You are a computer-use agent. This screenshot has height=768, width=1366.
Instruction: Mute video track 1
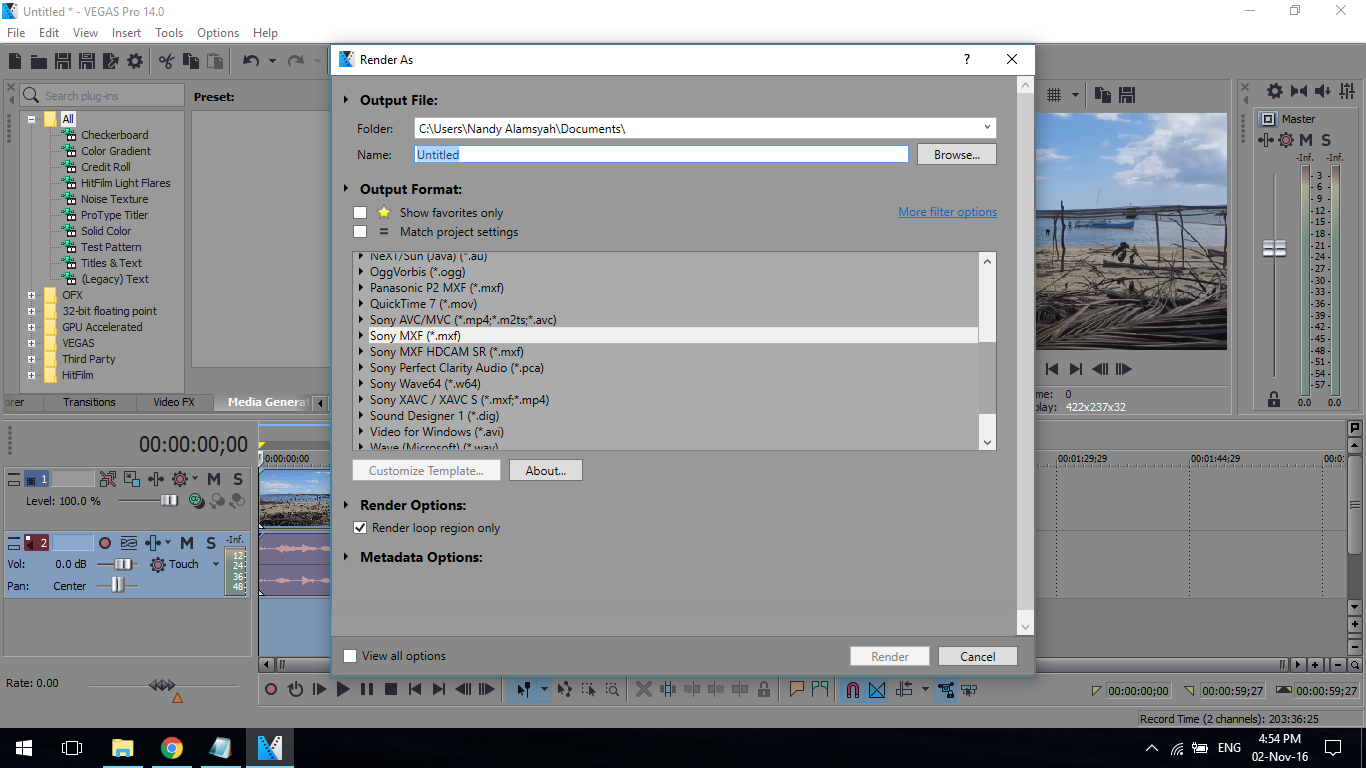214,479
